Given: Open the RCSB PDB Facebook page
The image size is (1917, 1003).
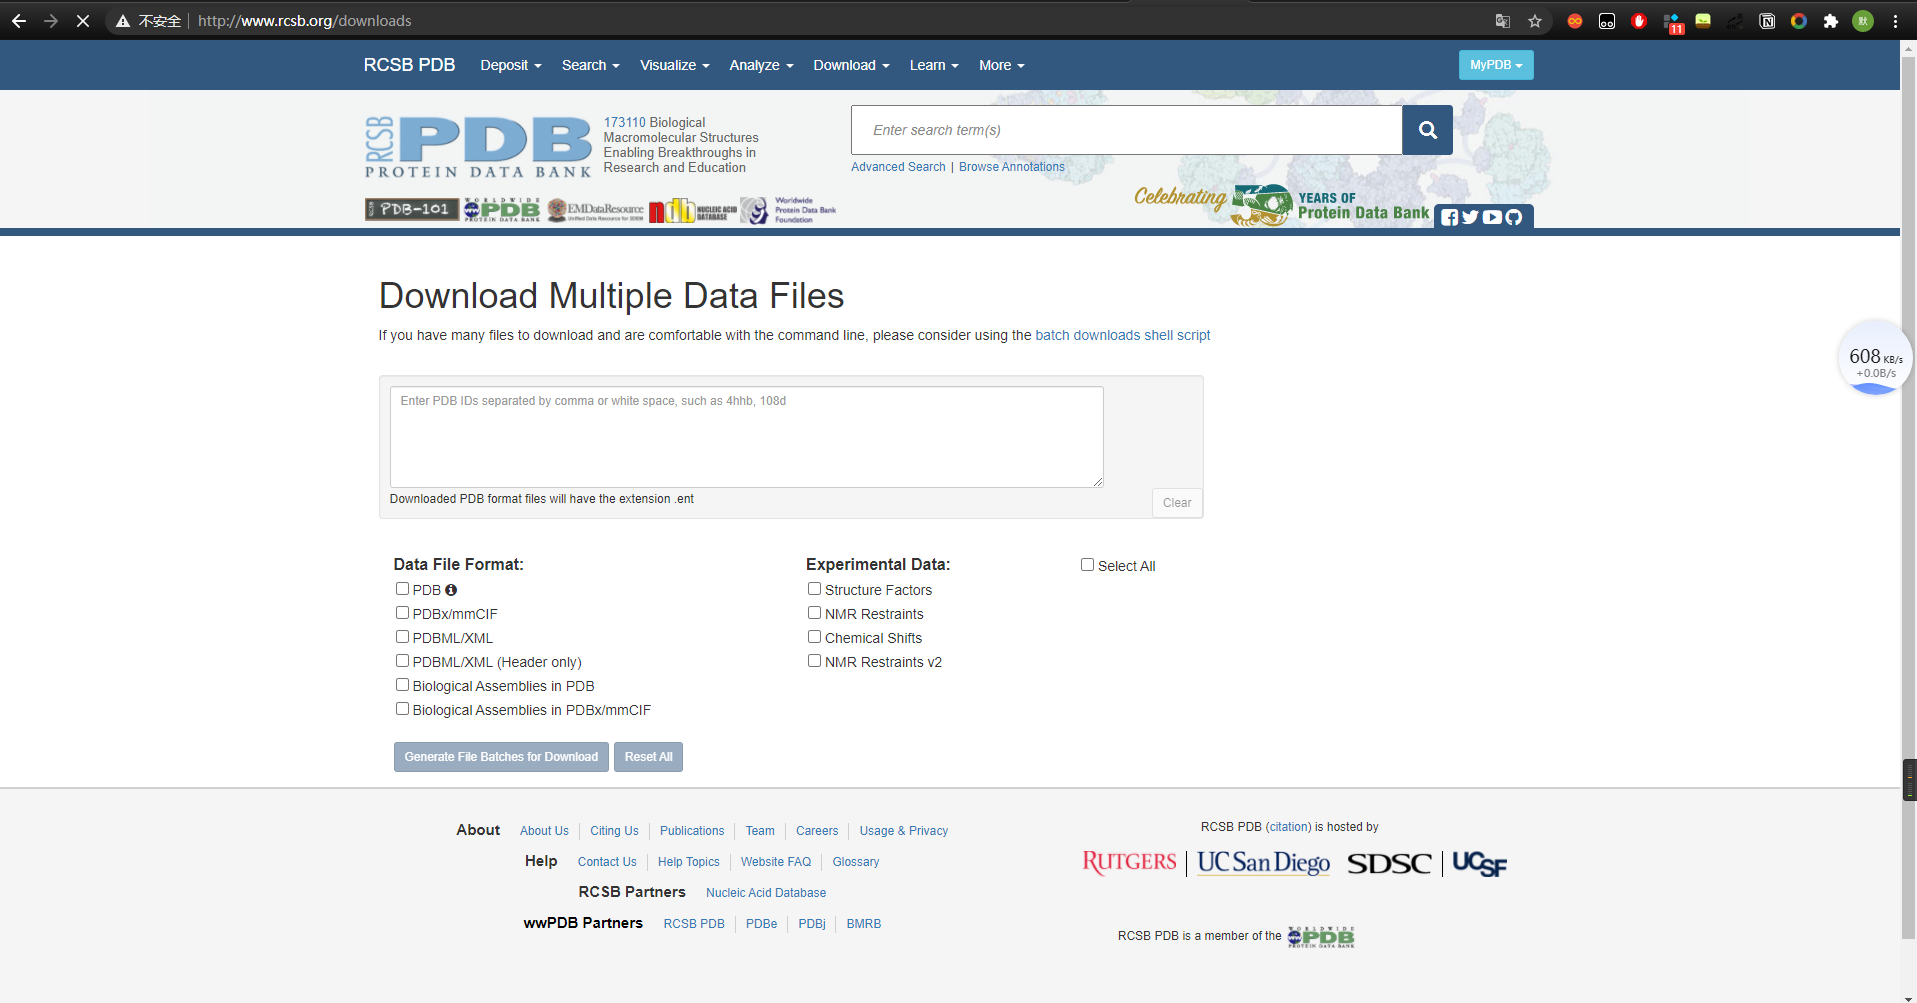Looking at the screenshot, I should (1449, 217).
